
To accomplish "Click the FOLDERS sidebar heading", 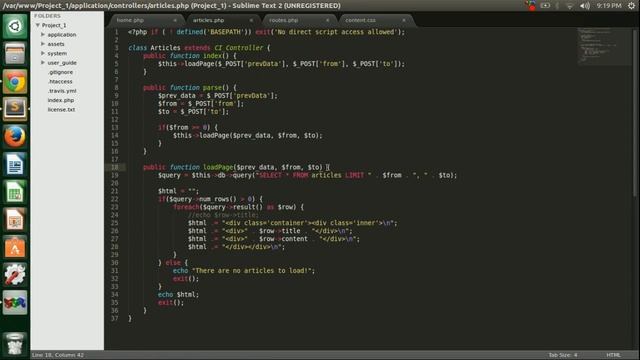I will click(x=47, y=16).
